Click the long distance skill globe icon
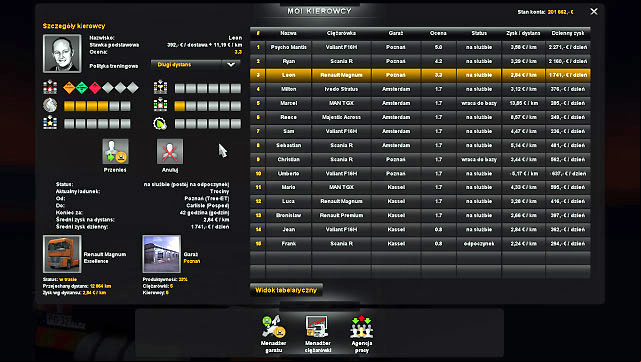The image size is (641, 362). (50, 105)
